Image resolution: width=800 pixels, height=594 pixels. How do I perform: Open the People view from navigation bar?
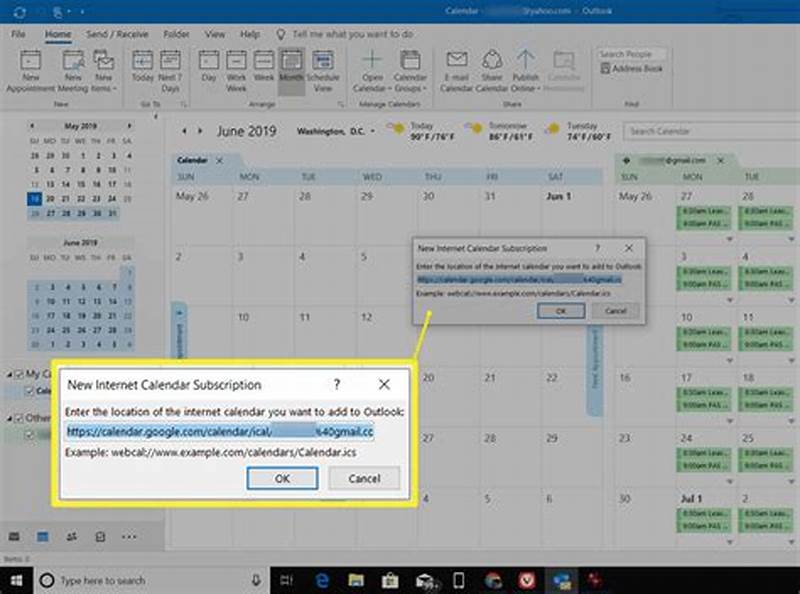tap(70, 536)
